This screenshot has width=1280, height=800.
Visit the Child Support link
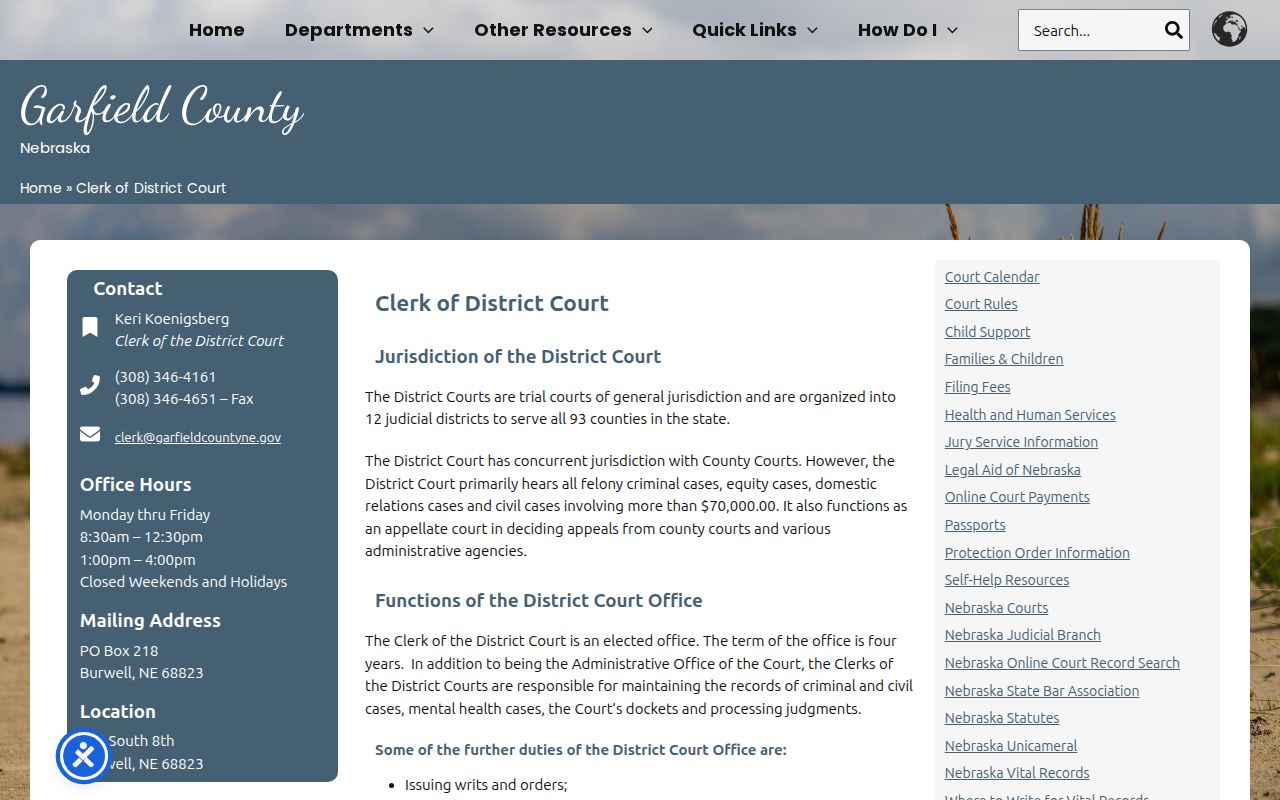click(x=987, y=332)
